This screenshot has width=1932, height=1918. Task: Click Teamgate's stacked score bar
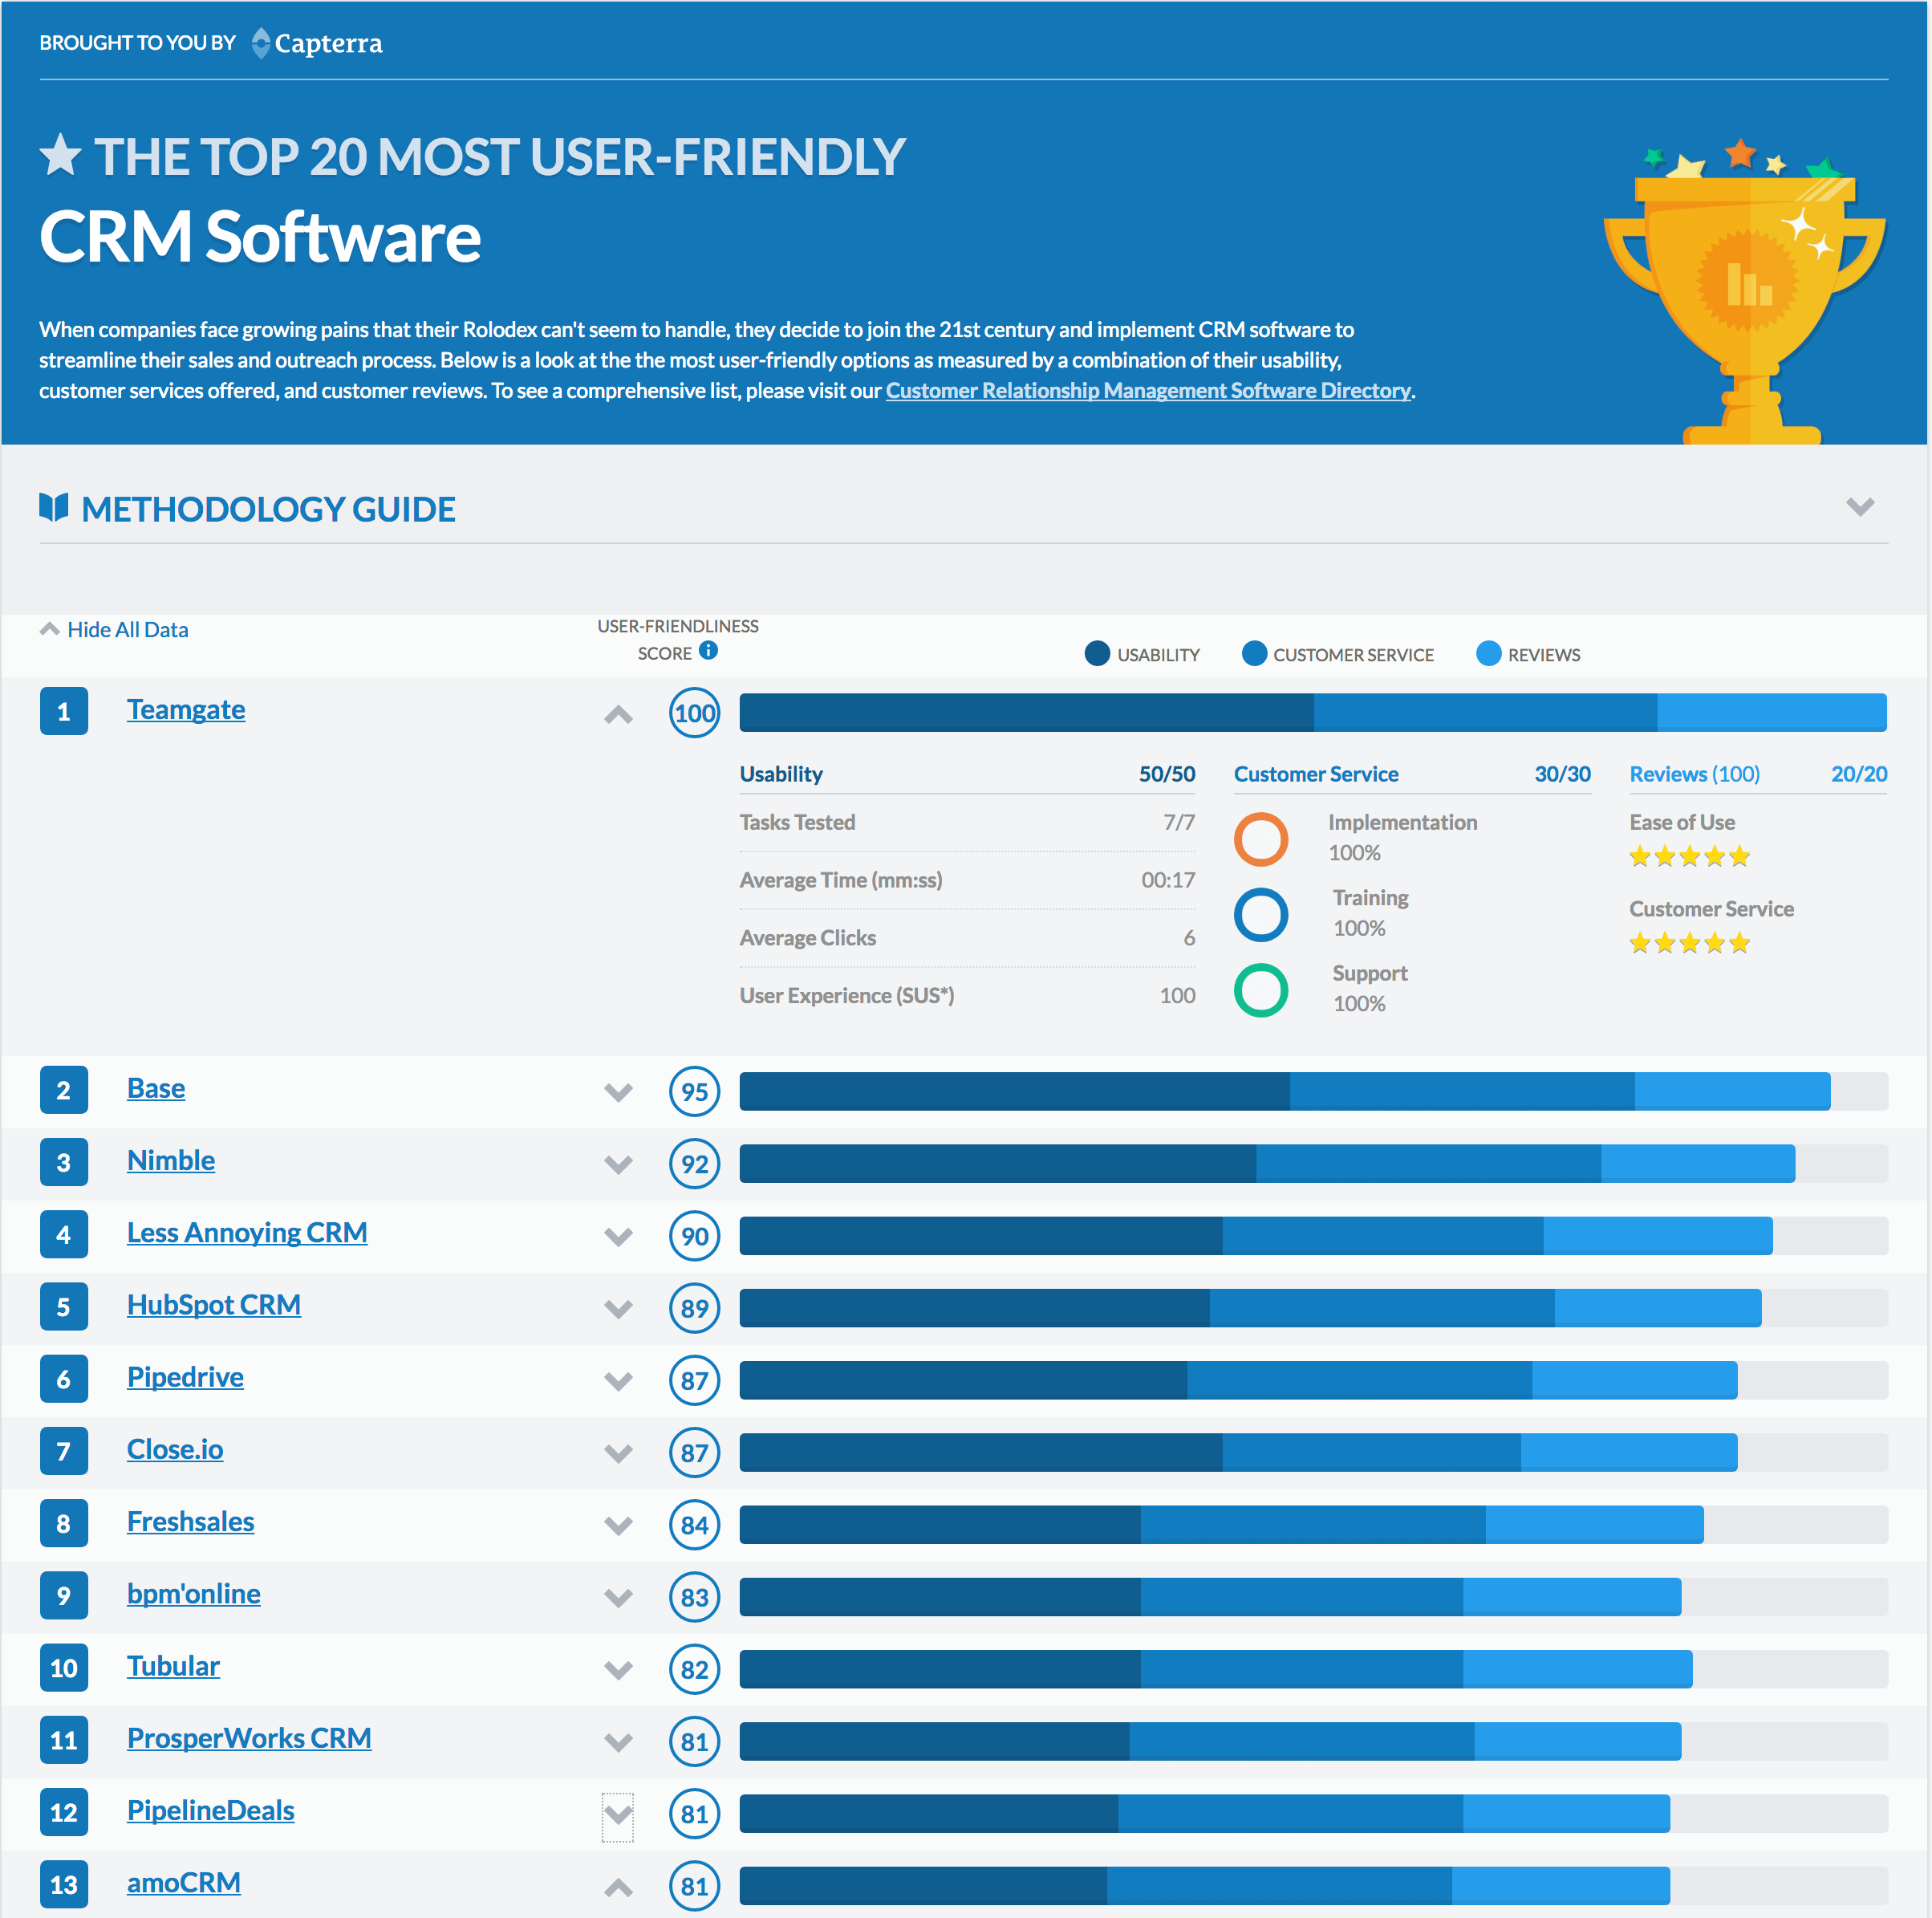click(1312, 712)
